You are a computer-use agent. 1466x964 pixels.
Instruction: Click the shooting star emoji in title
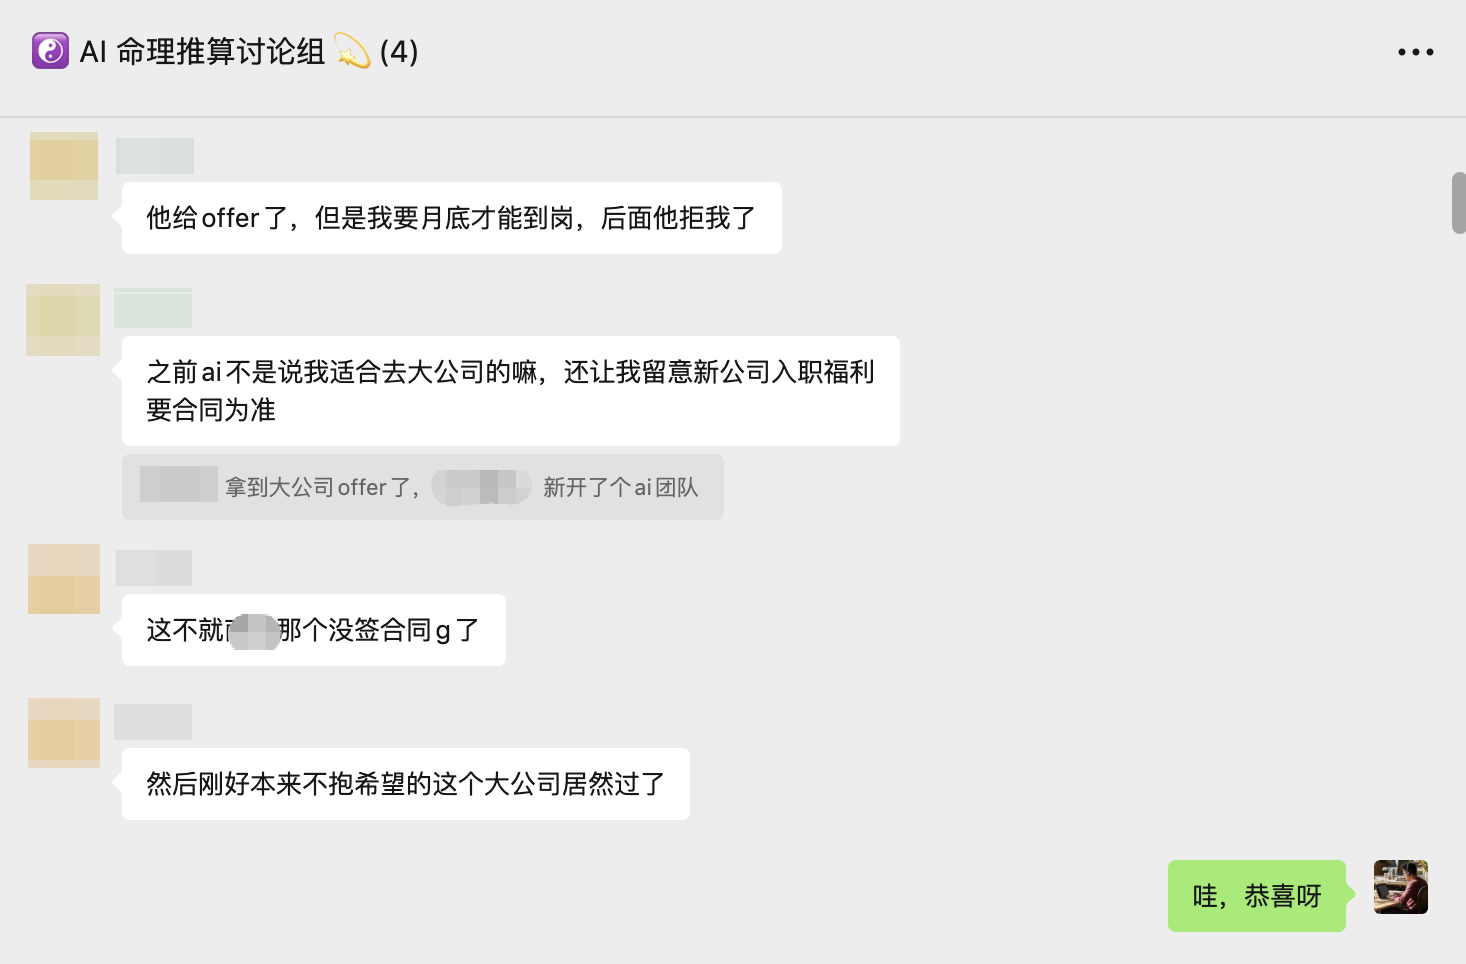(352, 51)
